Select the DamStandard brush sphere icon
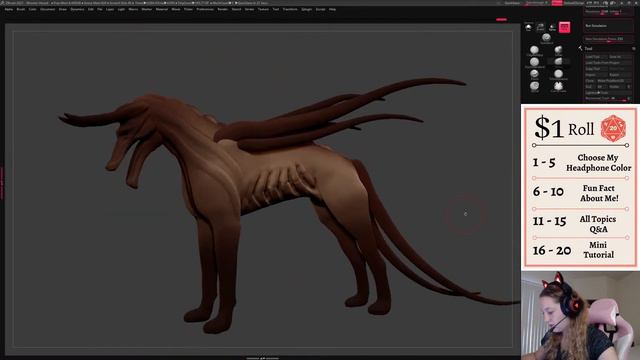This screenshot has width=640, height=360. tap(534, 62)
